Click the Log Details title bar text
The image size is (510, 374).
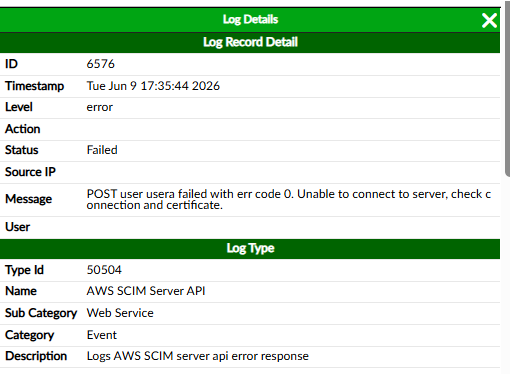click(x=250, y=19)
